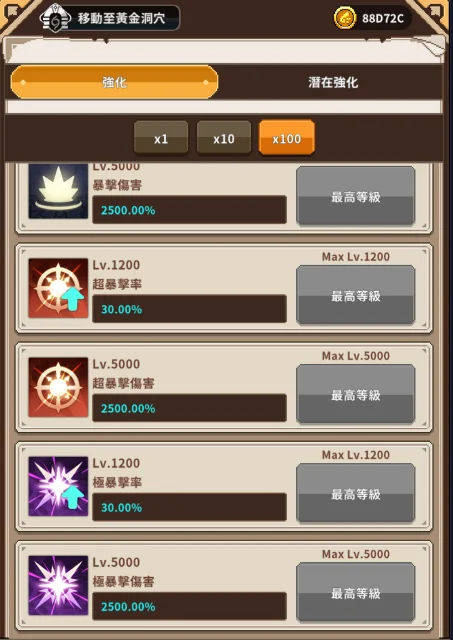The width and height of the screenshot is (453, 640).
Task: Click 最高等級 button for 超暴擊傷害
Action: 355,394
